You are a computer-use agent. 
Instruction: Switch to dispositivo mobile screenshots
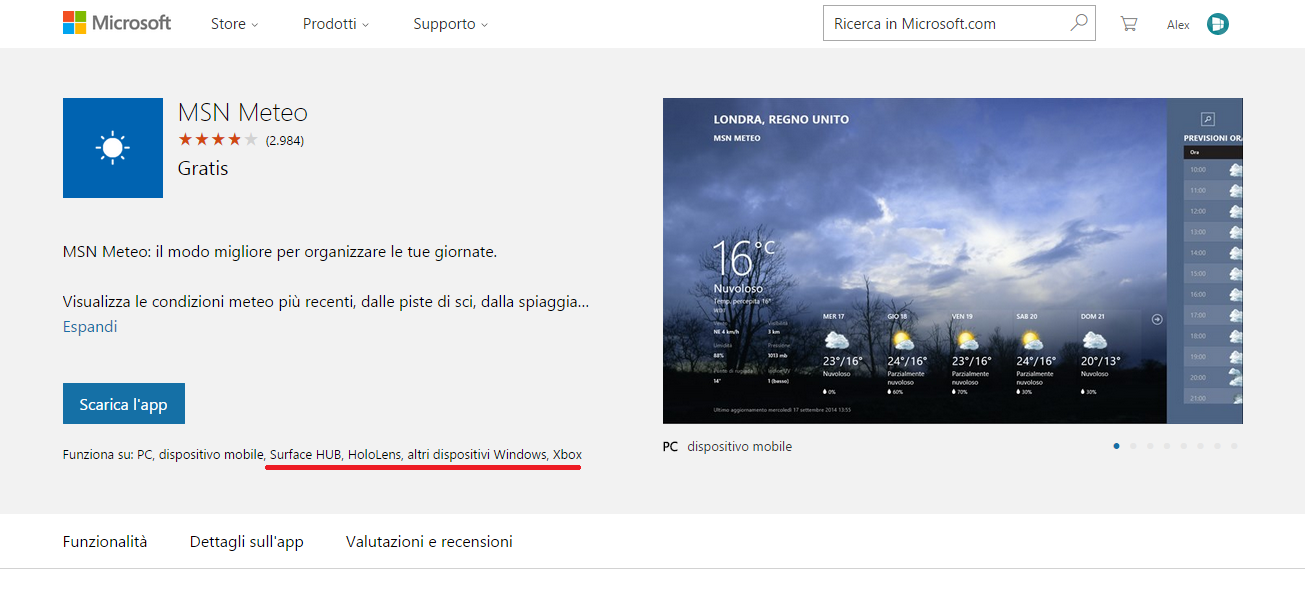(x=740, y=447)
